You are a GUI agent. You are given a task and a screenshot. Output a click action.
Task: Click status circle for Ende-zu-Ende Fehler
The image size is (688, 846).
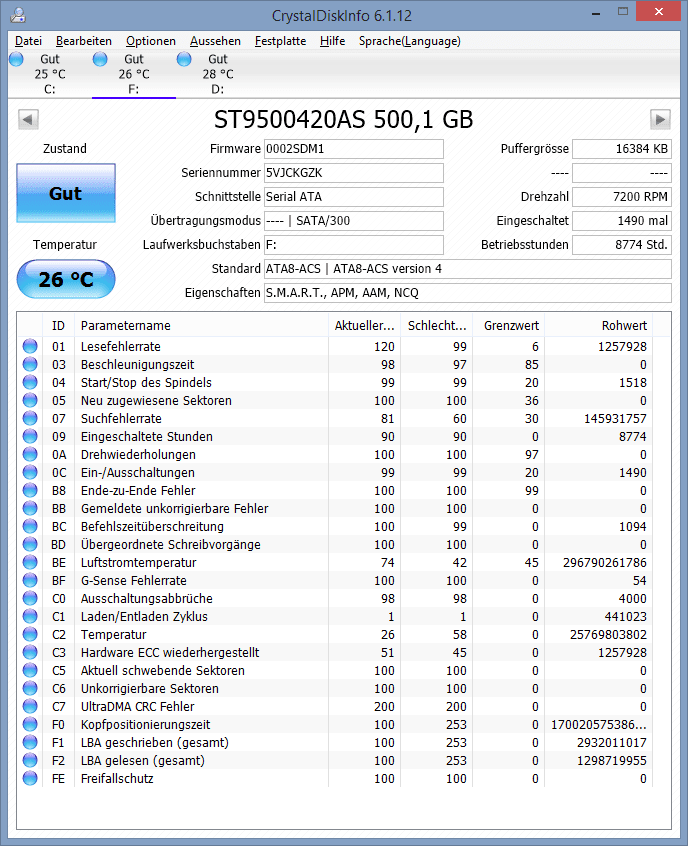pos(30,490)
